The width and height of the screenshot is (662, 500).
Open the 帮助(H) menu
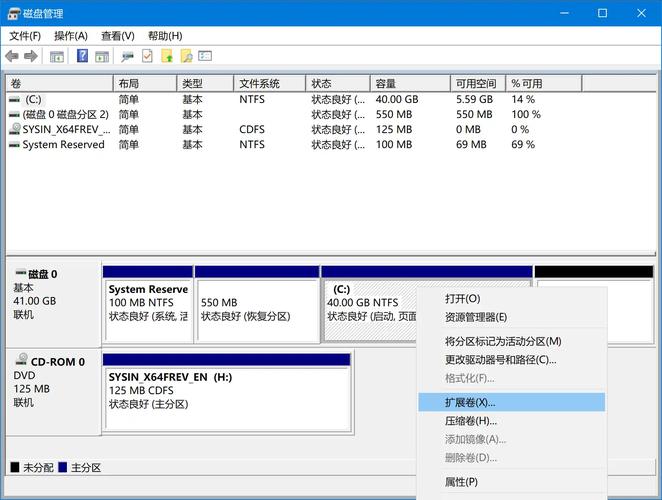pos(165,36)
